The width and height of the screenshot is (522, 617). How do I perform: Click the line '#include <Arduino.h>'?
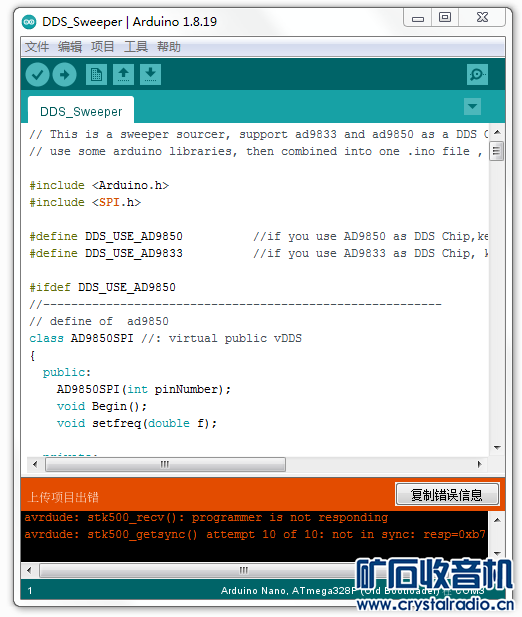99,185
